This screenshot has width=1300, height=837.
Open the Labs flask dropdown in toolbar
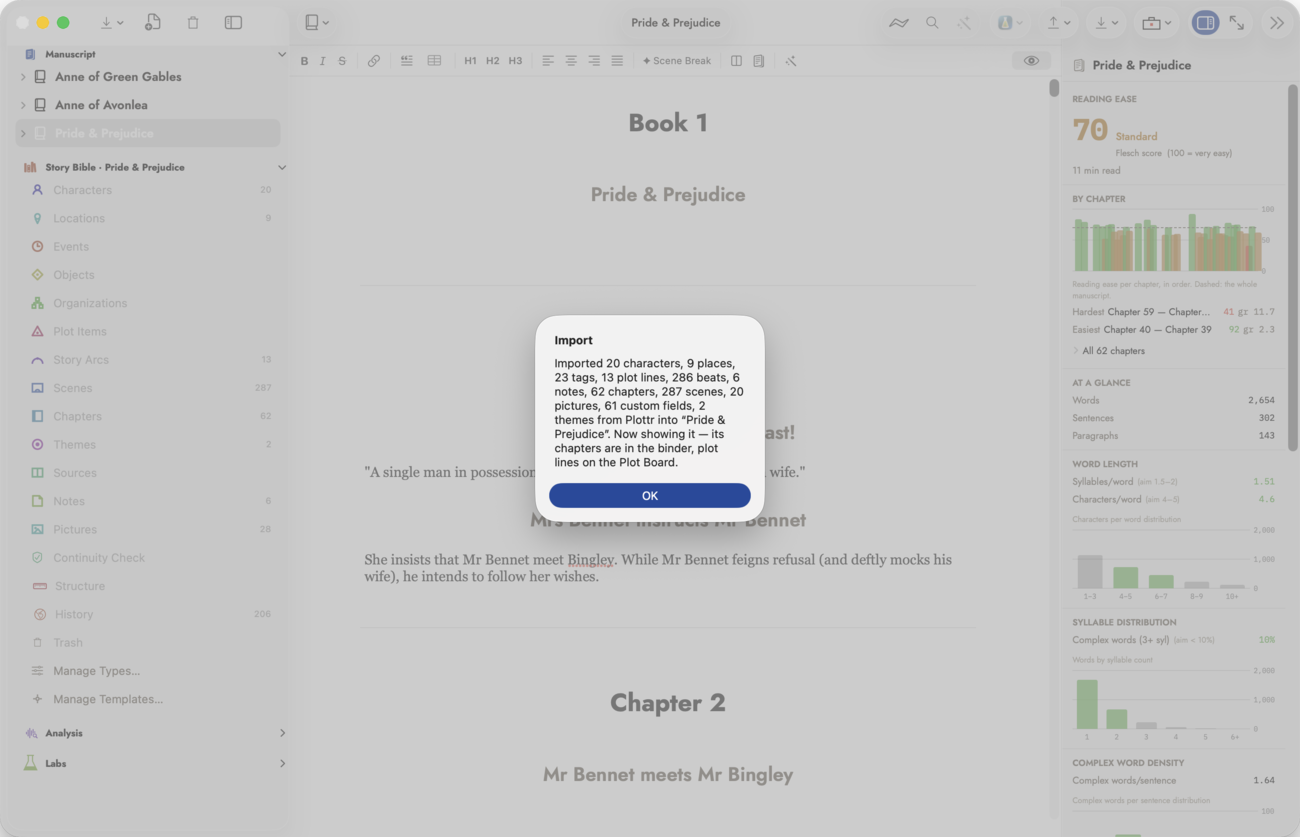pyautogui.click(x=1010, y=22)
